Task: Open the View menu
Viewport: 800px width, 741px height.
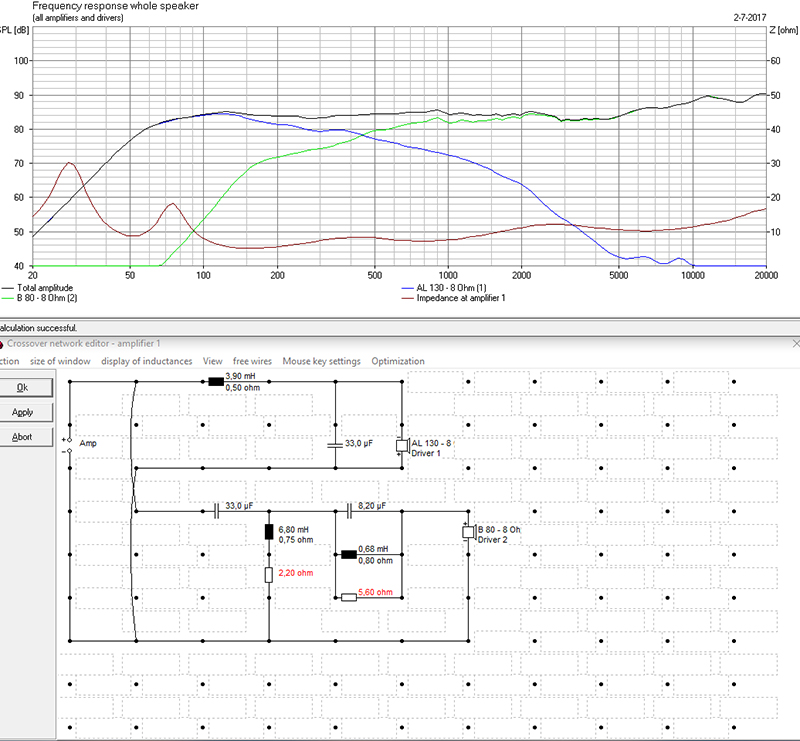Action: 213,361
